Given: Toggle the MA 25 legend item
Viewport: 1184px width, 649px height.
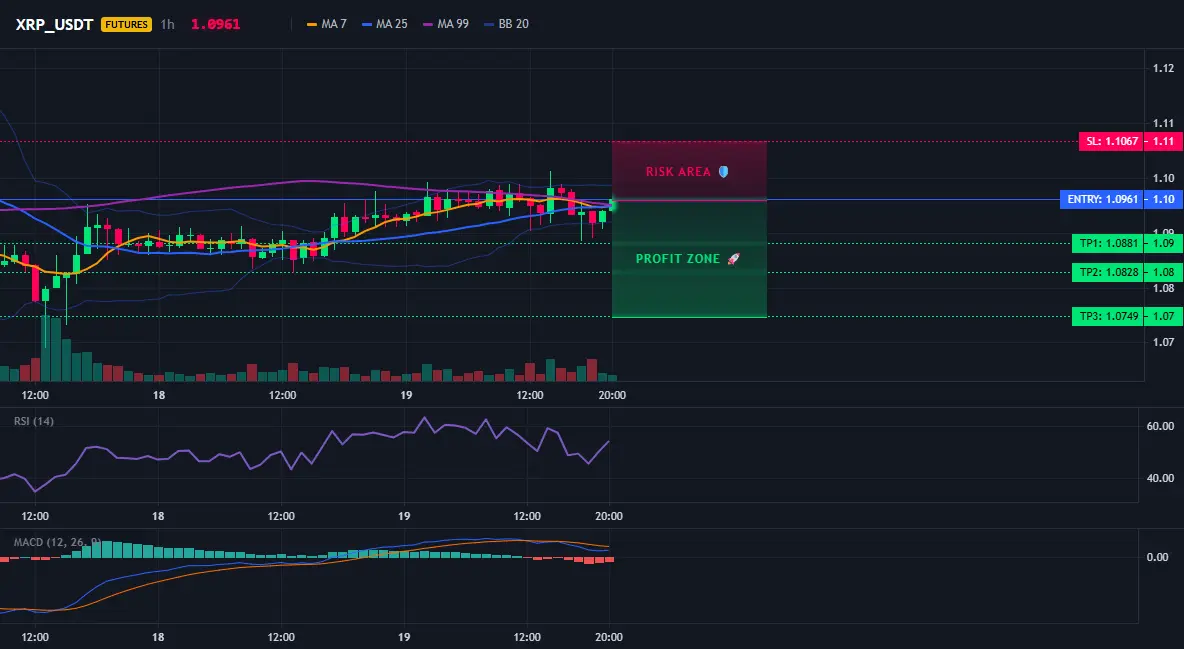Looking at the screenshot, I should (x=384, y=24).
